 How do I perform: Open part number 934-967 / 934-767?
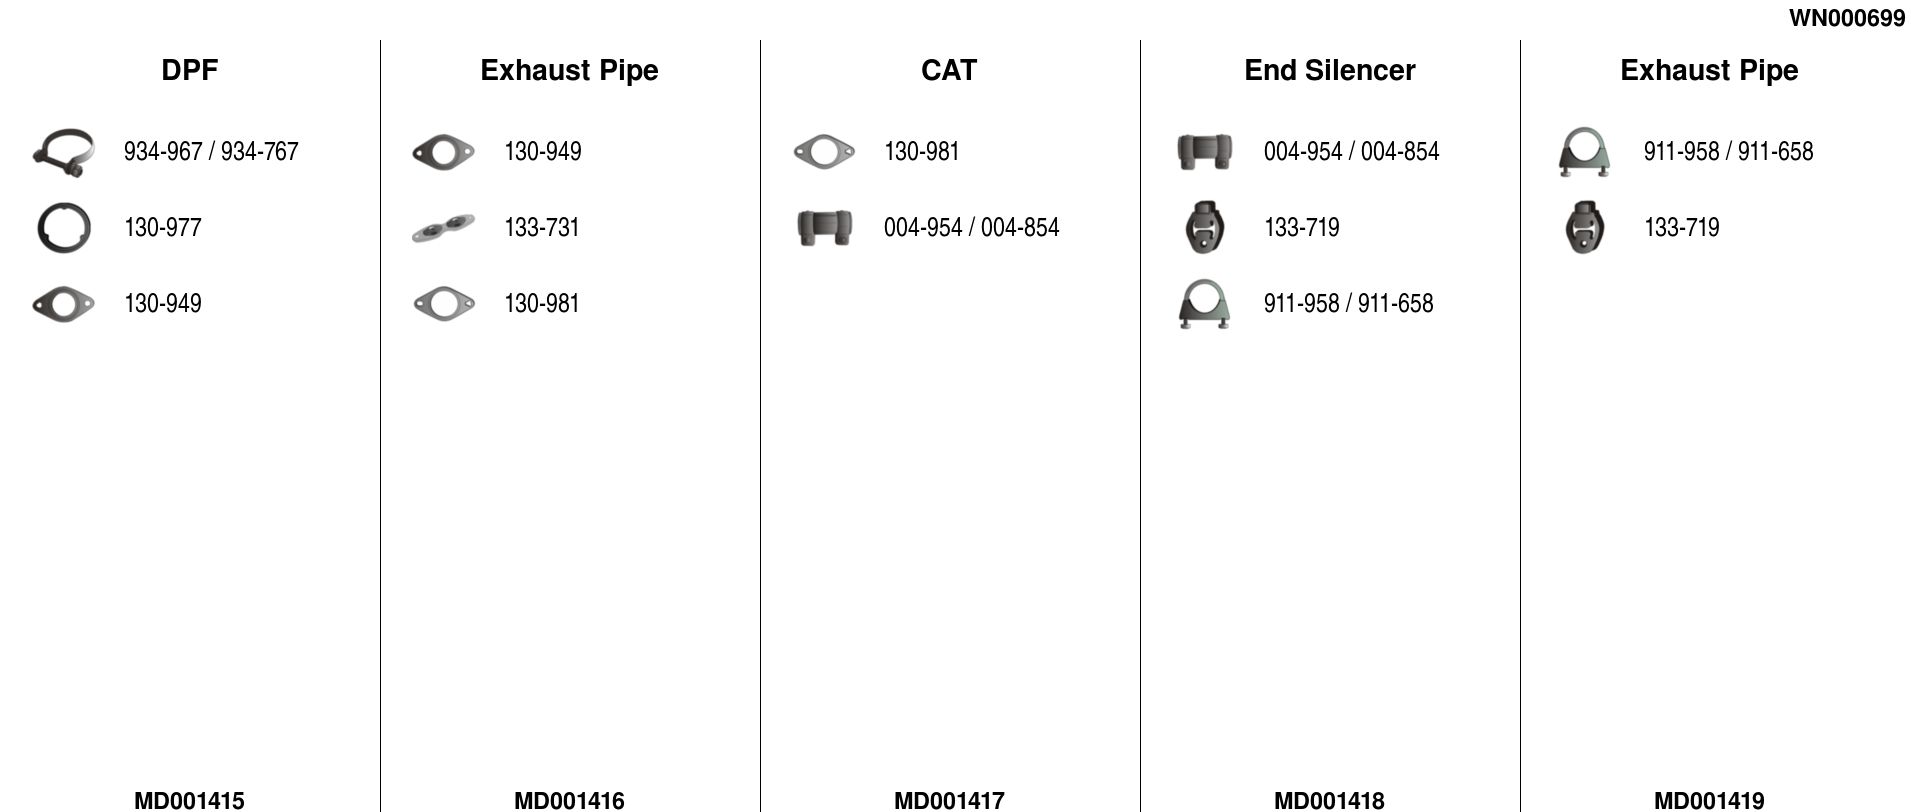coord(211,152)
